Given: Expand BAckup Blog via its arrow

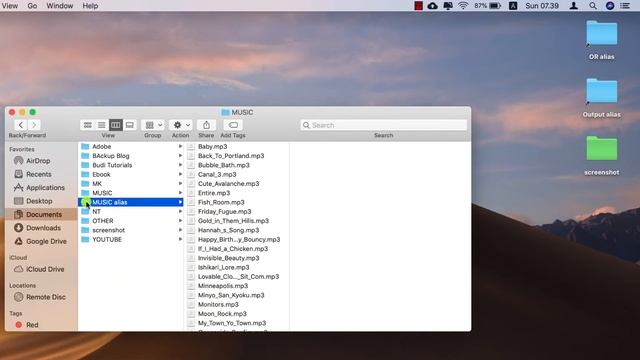Looking at the screenshot, I should (x=180, y=156).
